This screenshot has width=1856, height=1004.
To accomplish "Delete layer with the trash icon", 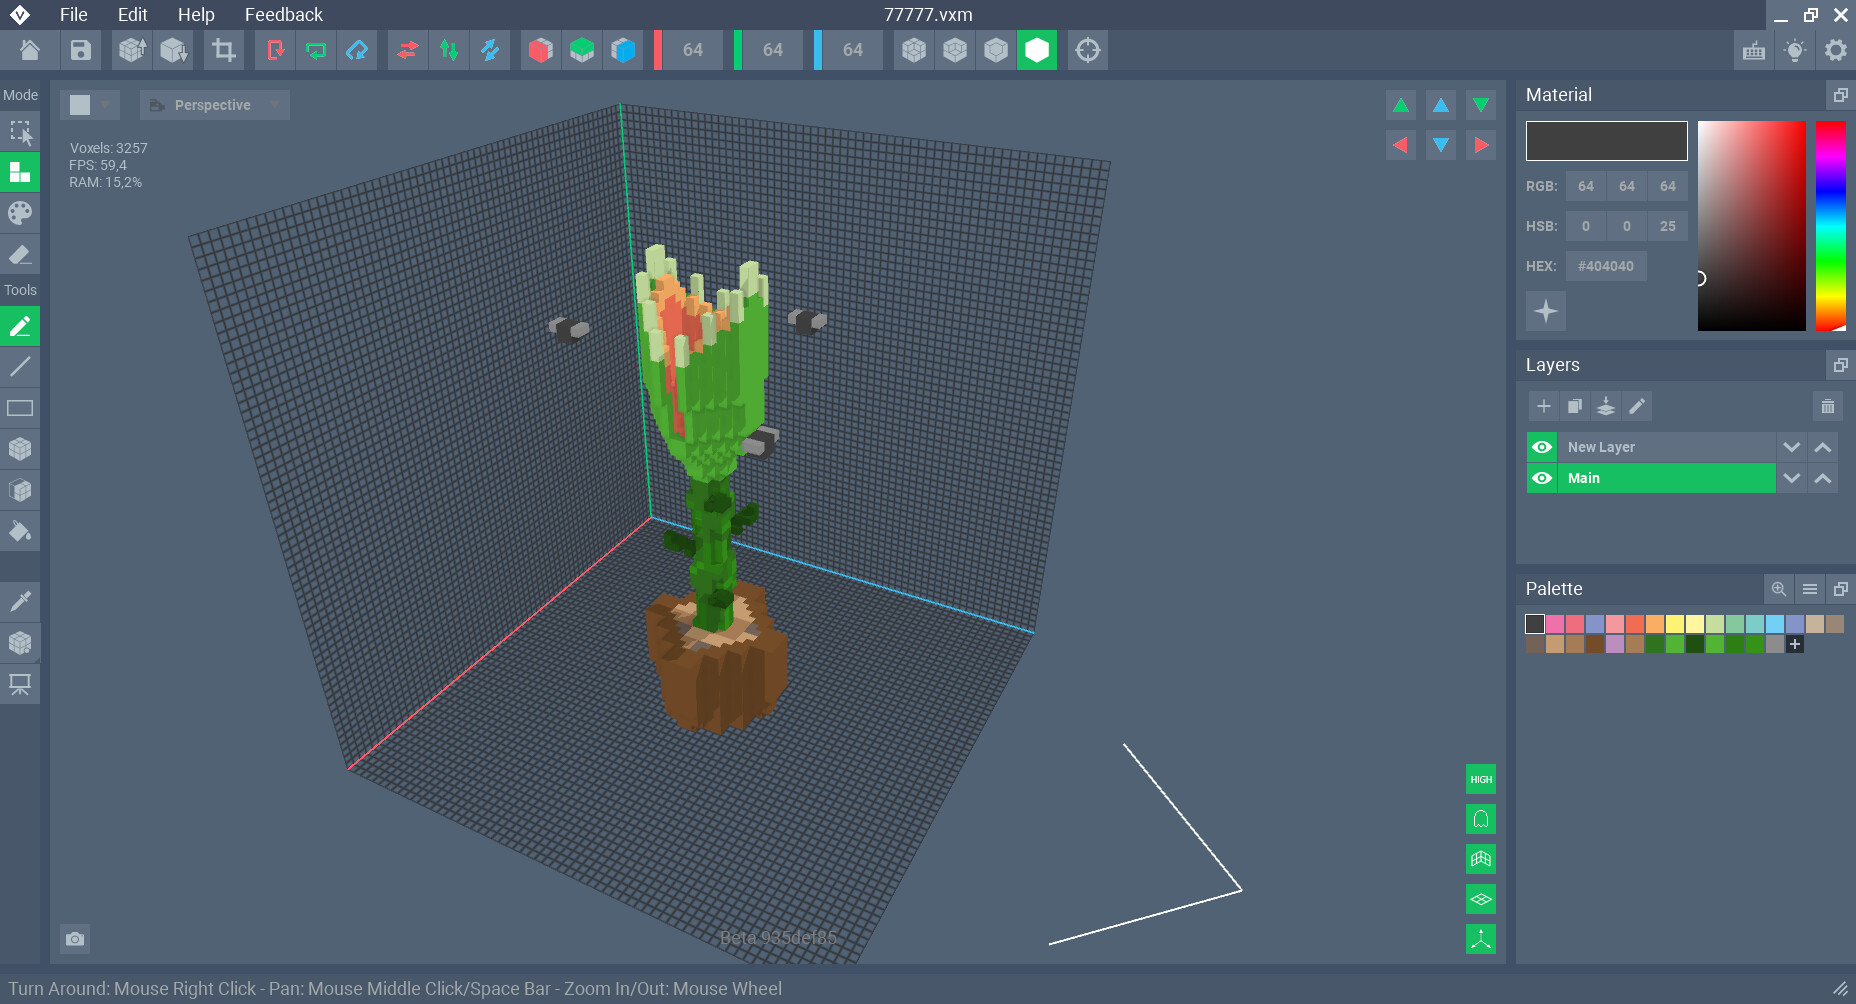I will click(x=1827, y=406).
